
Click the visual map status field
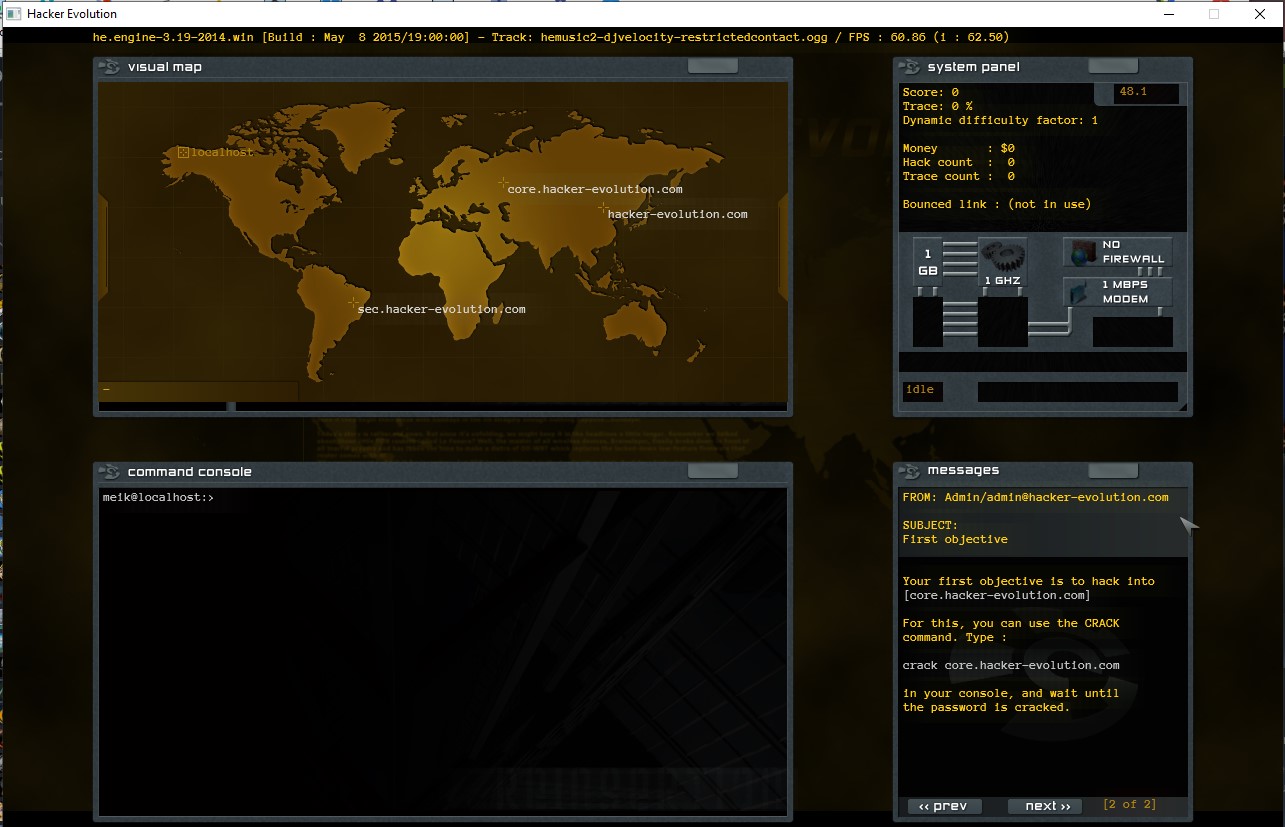[x=198, y=390]
